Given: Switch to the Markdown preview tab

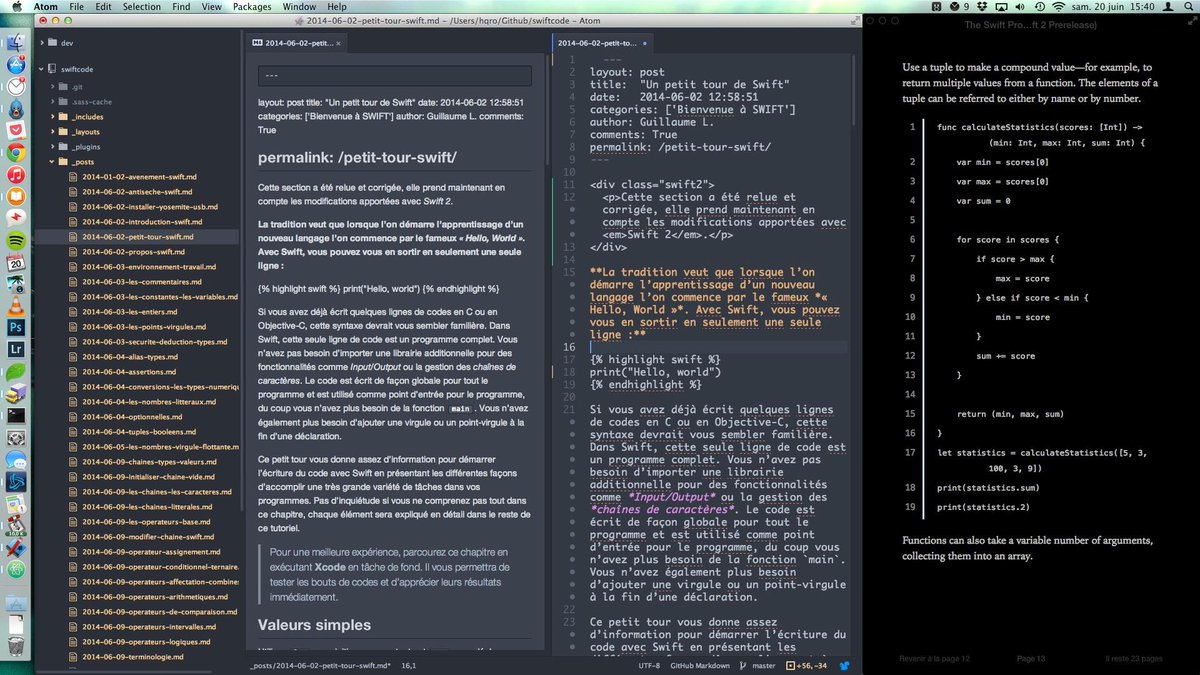Looking at the screenshot, I should (x=296, y=44).
